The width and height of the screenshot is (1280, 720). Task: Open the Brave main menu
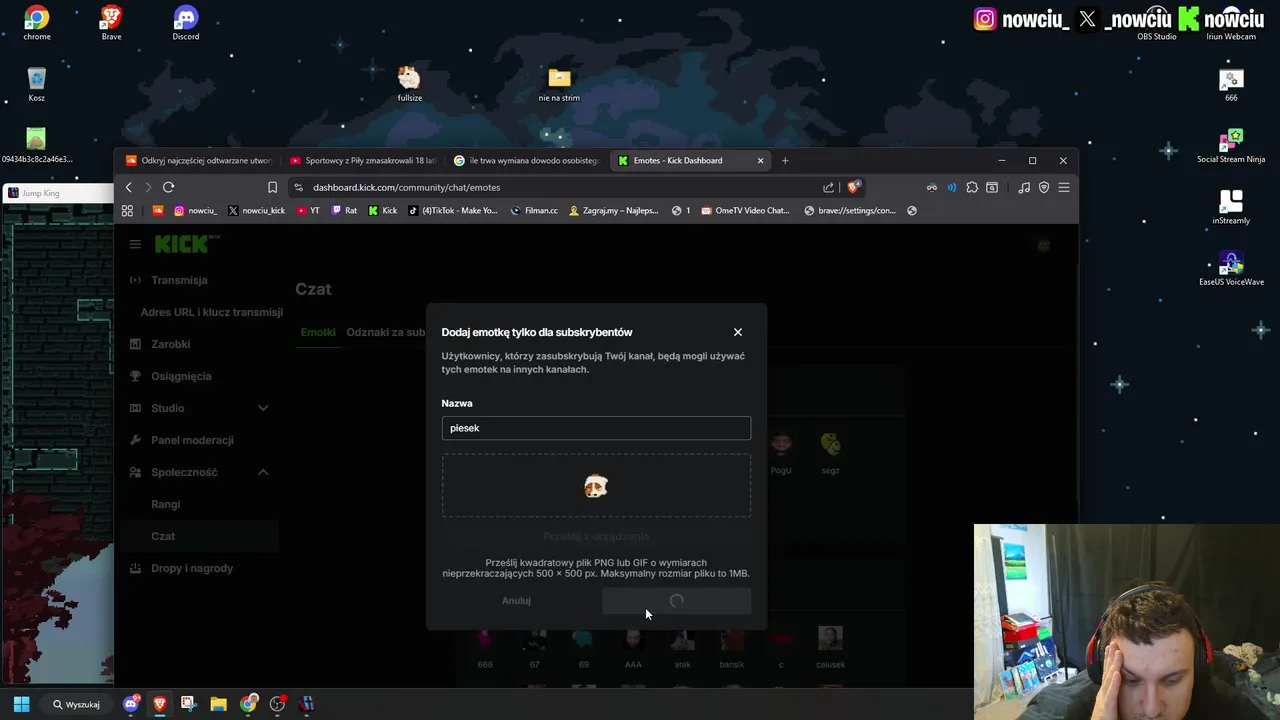[1064, 187]
